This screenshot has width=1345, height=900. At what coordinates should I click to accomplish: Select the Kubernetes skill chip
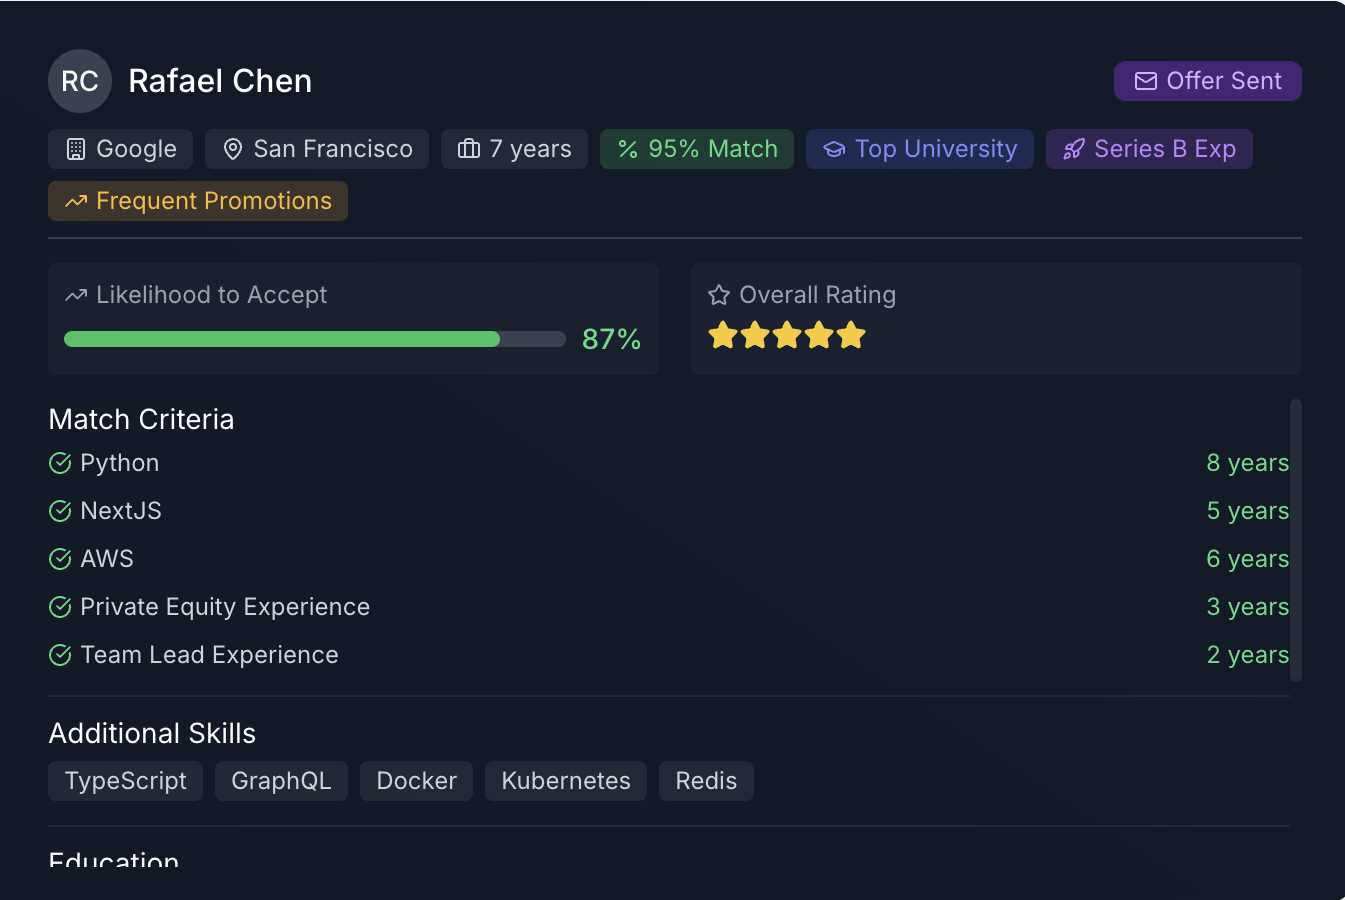(565, 780)
